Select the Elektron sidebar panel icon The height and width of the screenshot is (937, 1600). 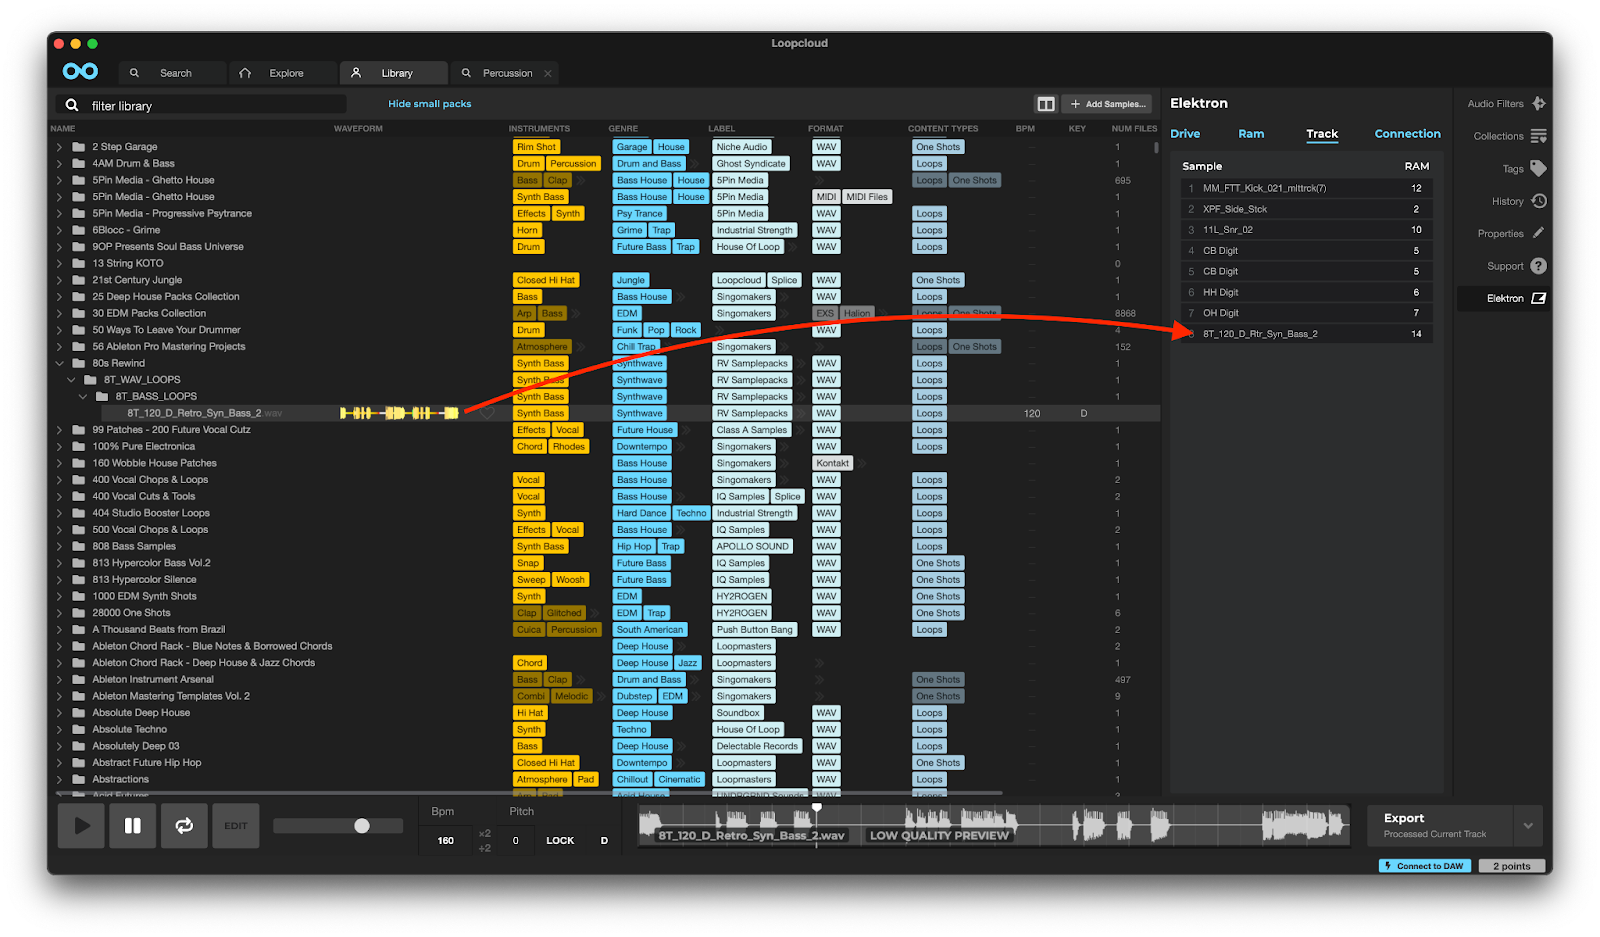(x=1539, y=298)
